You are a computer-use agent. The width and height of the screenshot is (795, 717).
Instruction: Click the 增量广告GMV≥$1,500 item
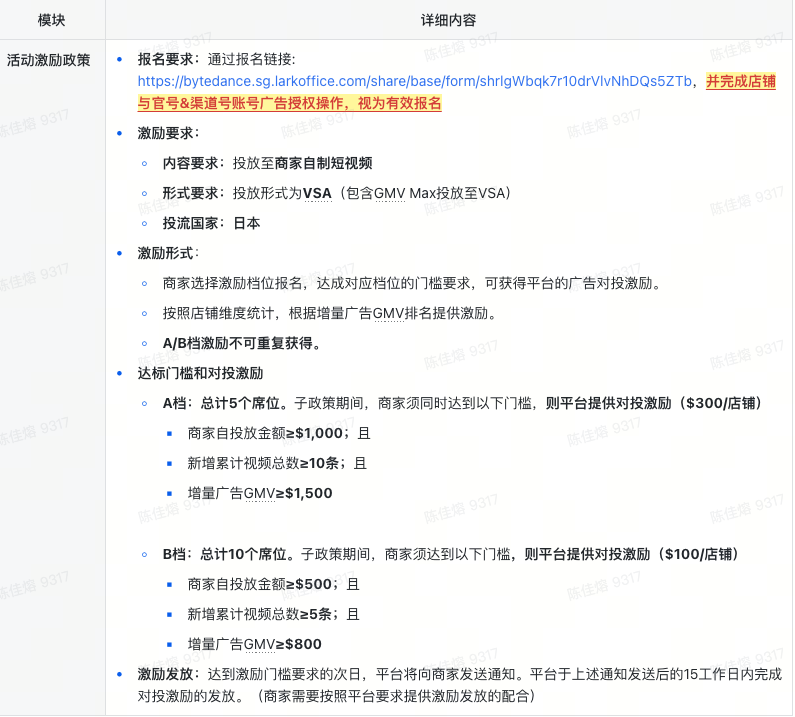(260, 493)
